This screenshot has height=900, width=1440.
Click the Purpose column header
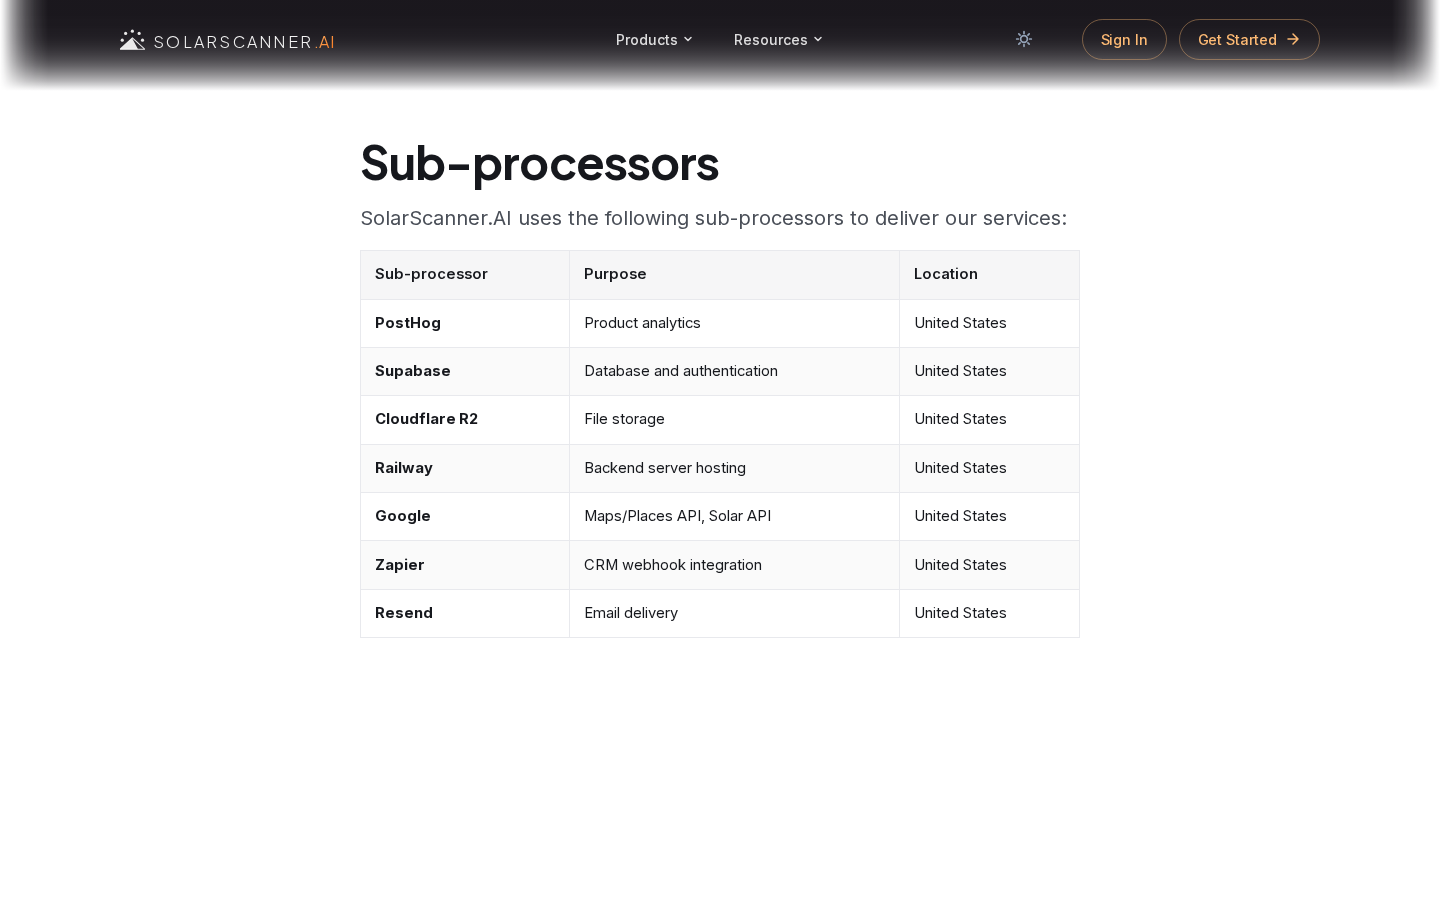coord(735,275)
